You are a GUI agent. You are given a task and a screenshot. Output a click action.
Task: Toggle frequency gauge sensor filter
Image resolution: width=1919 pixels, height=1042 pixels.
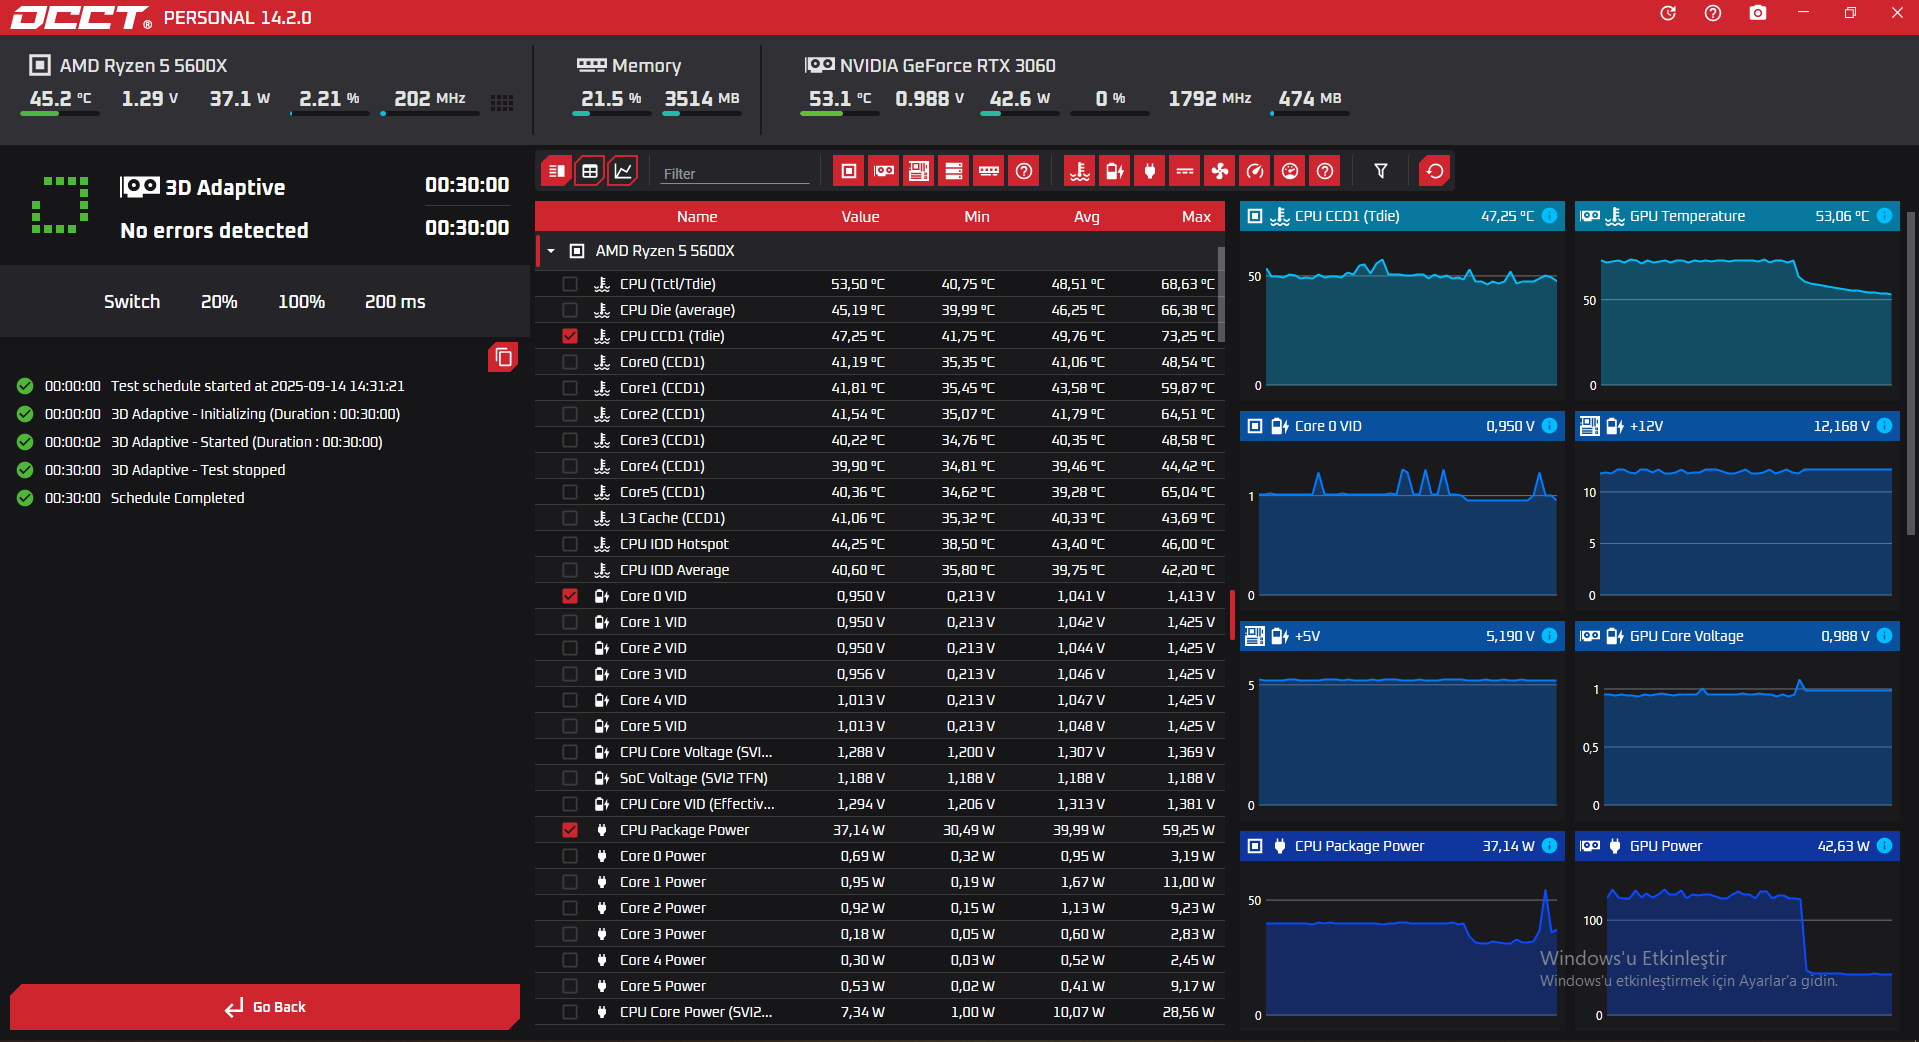(x=1255, y=171)
